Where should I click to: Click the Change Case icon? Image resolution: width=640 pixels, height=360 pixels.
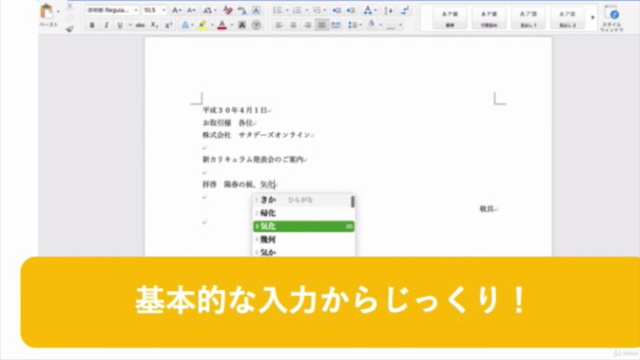[x=207, y=10]
